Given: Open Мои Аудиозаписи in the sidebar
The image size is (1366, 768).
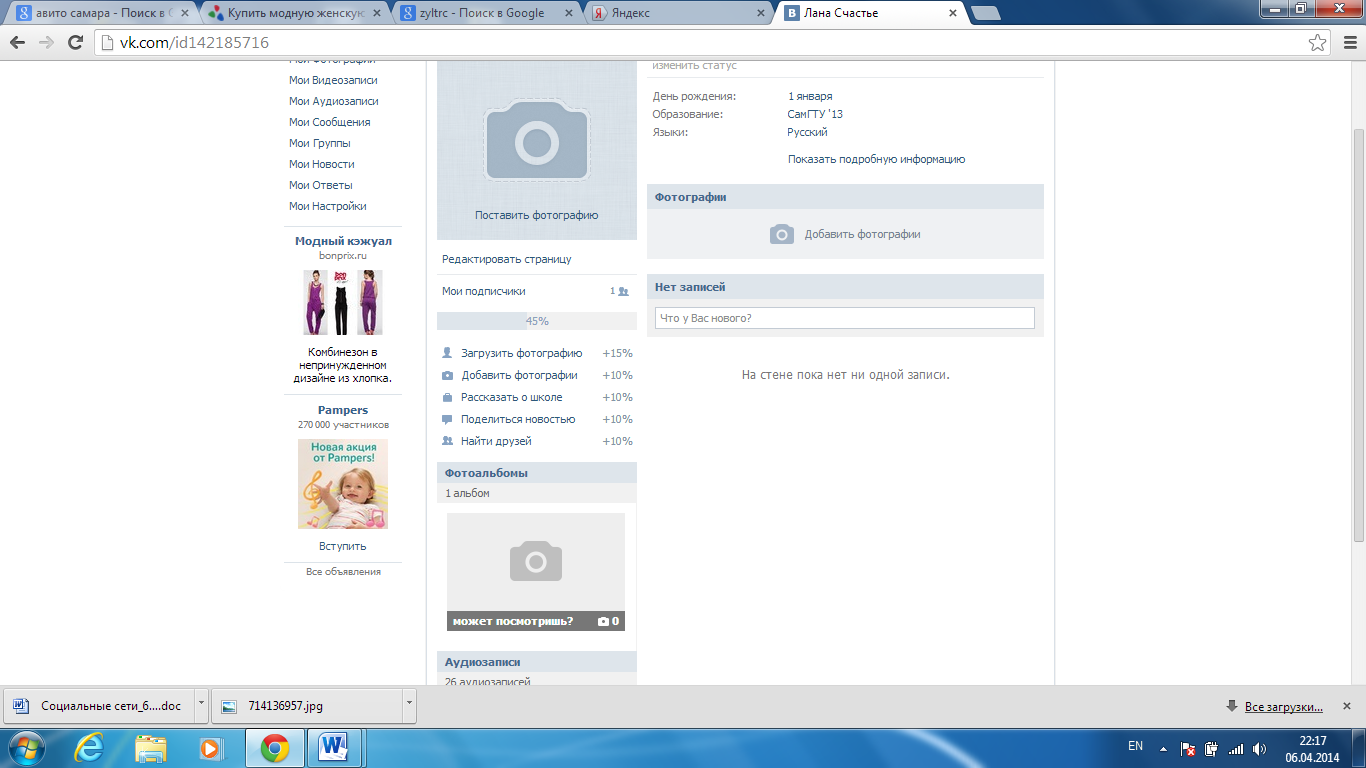Looking at the screenshot, I should click(333, 101).
